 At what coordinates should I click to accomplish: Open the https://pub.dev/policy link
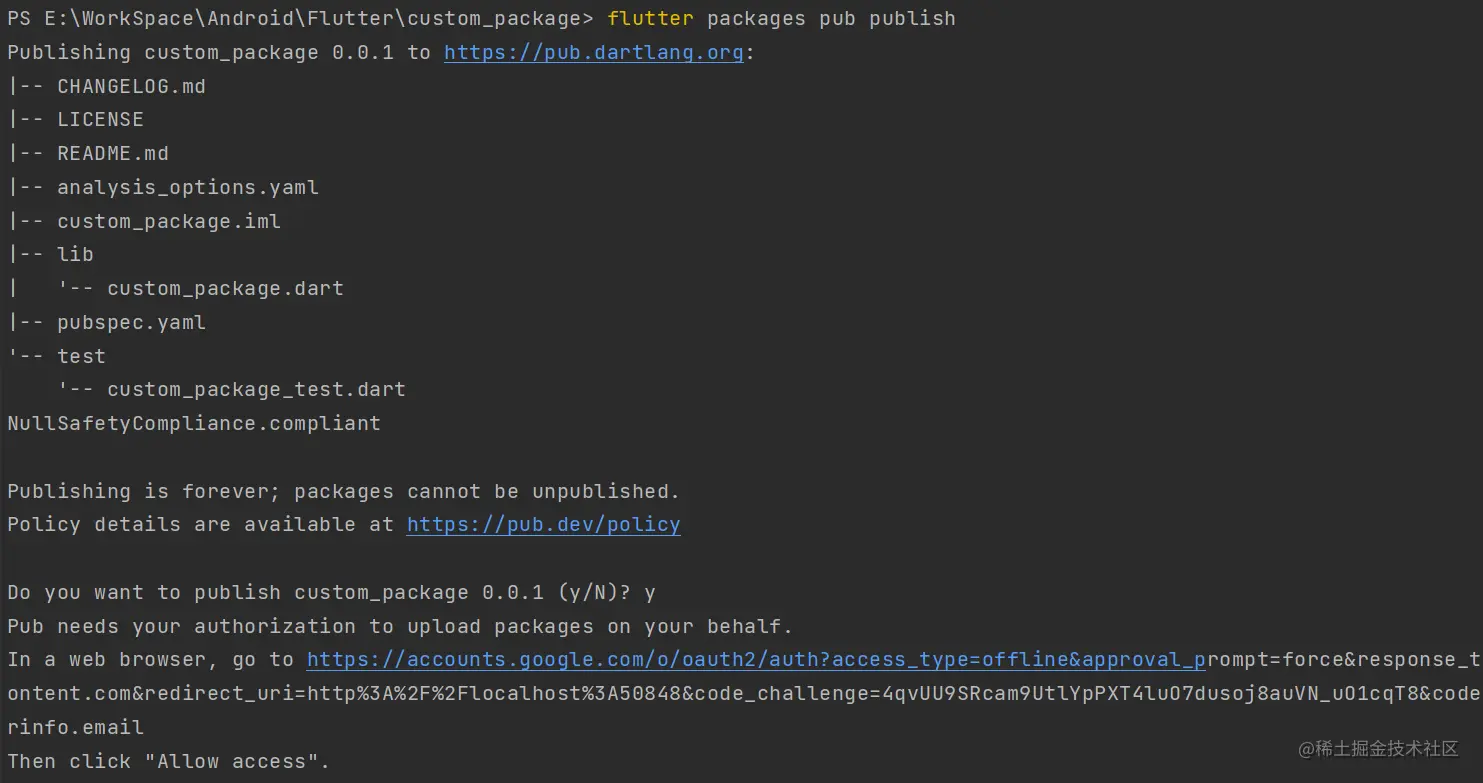pos(544,524)
